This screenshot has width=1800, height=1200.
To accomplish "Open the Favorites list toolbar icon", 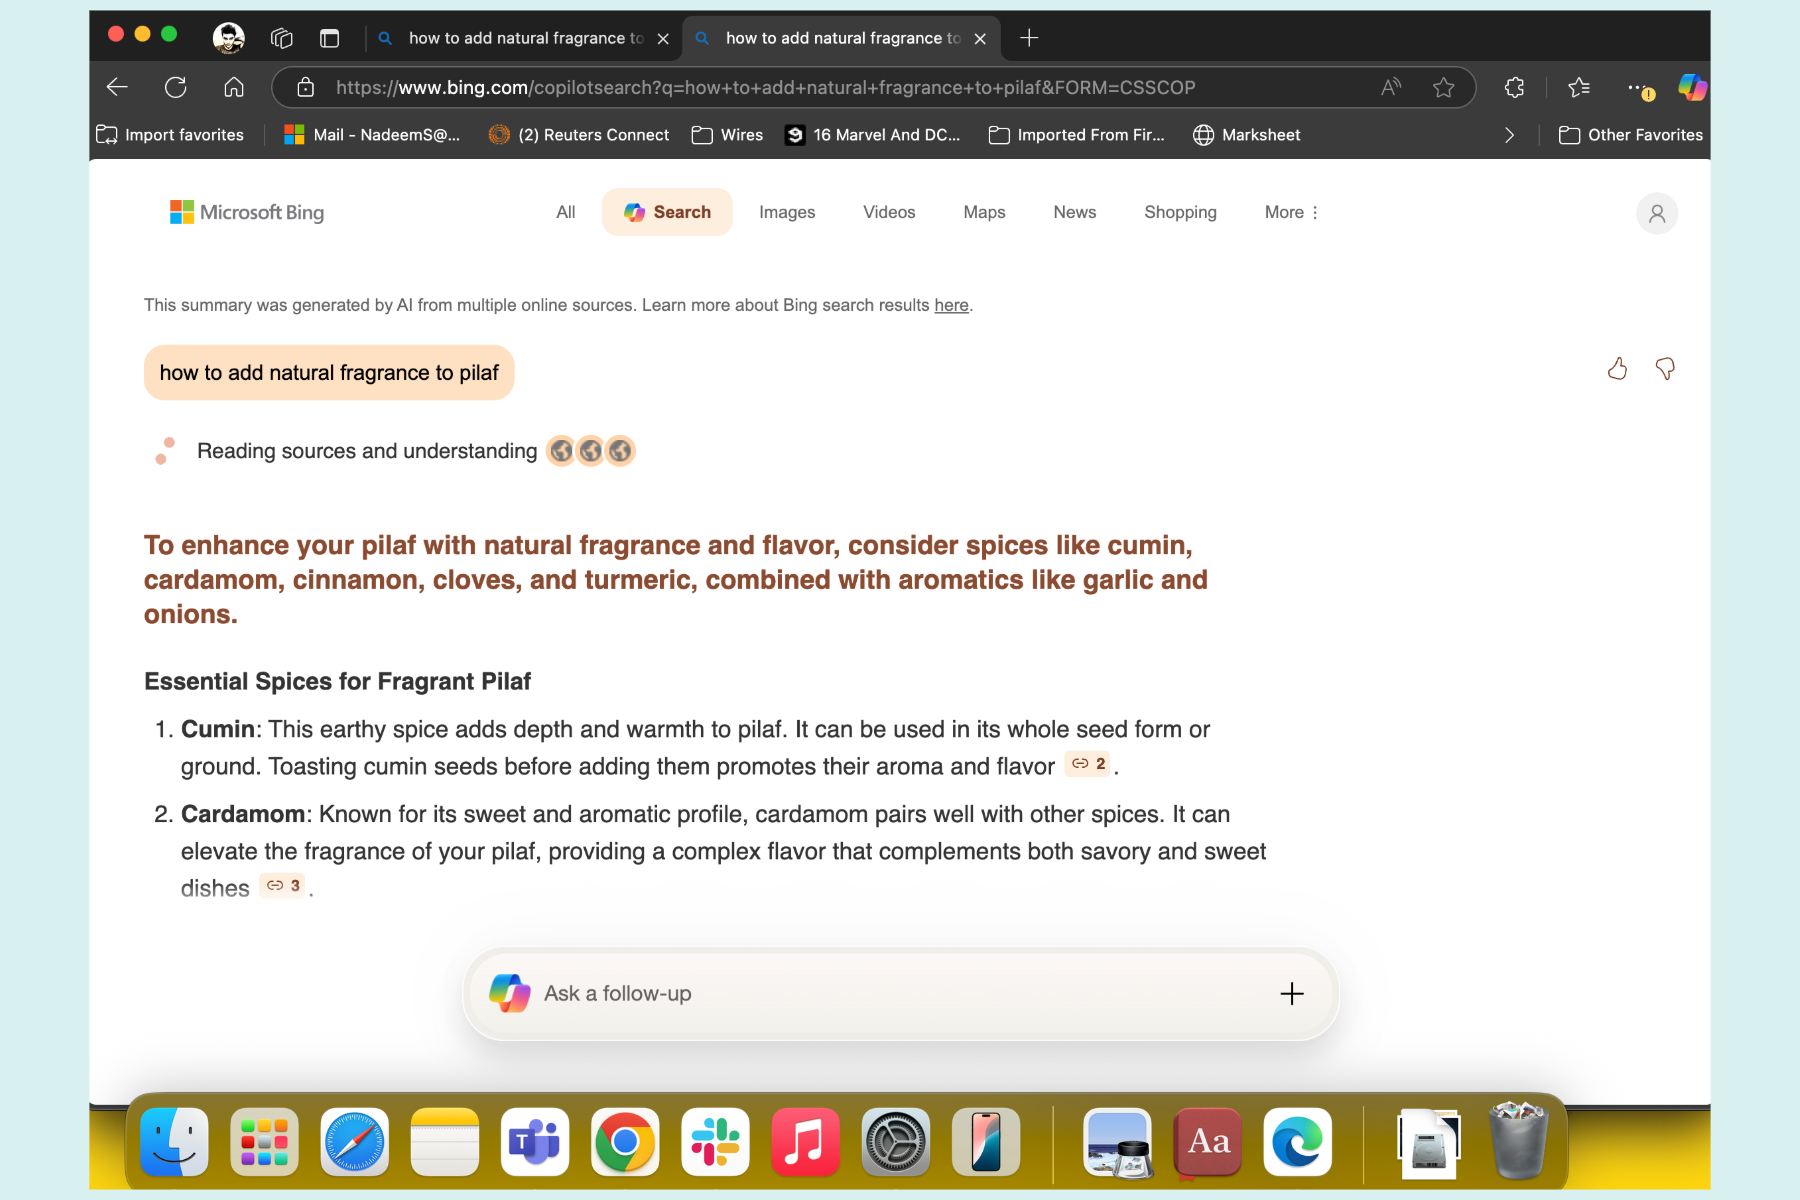I will [x=1579, y=88].
